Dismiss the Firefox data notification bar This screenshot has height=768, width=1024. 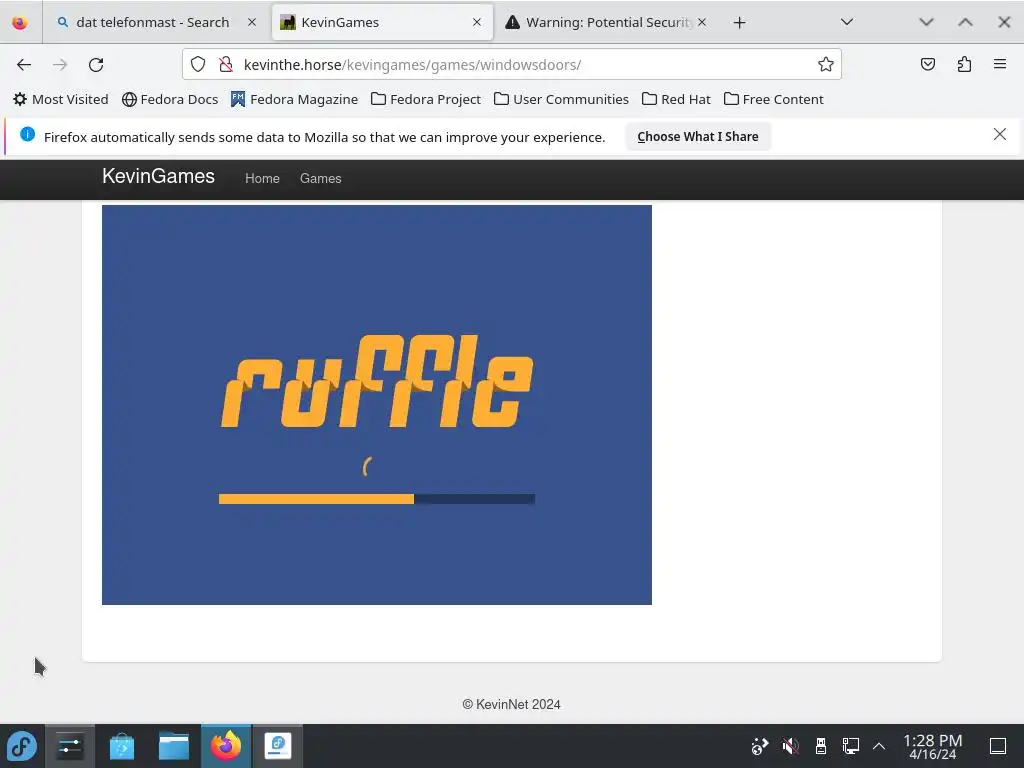[1000, 135]
